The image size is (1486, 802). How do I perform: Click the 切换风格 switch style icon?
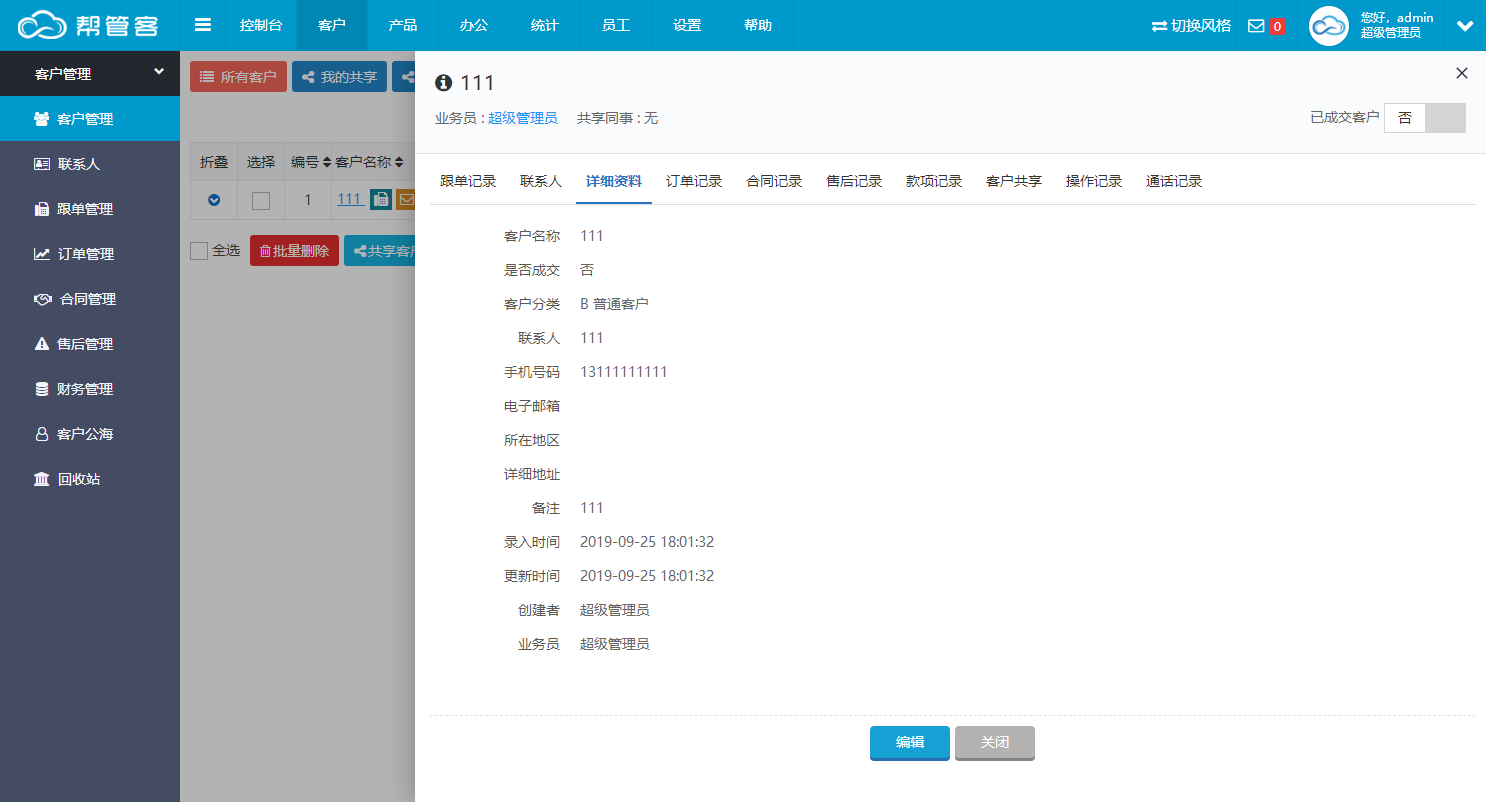(x=1159, y=26)
